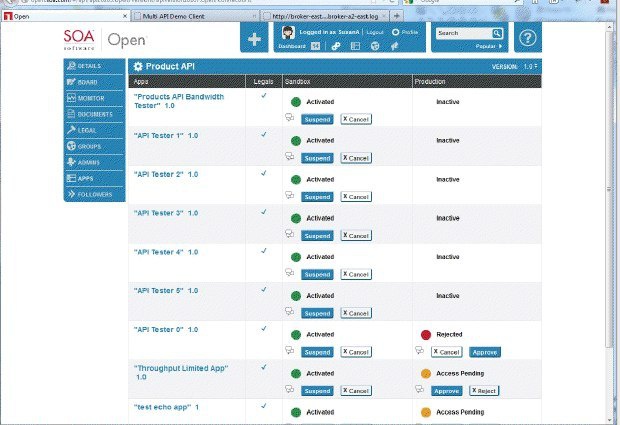Open the Throughput Limited App link
This screenshot has width=620, height=425.
(x=181, y=372)
